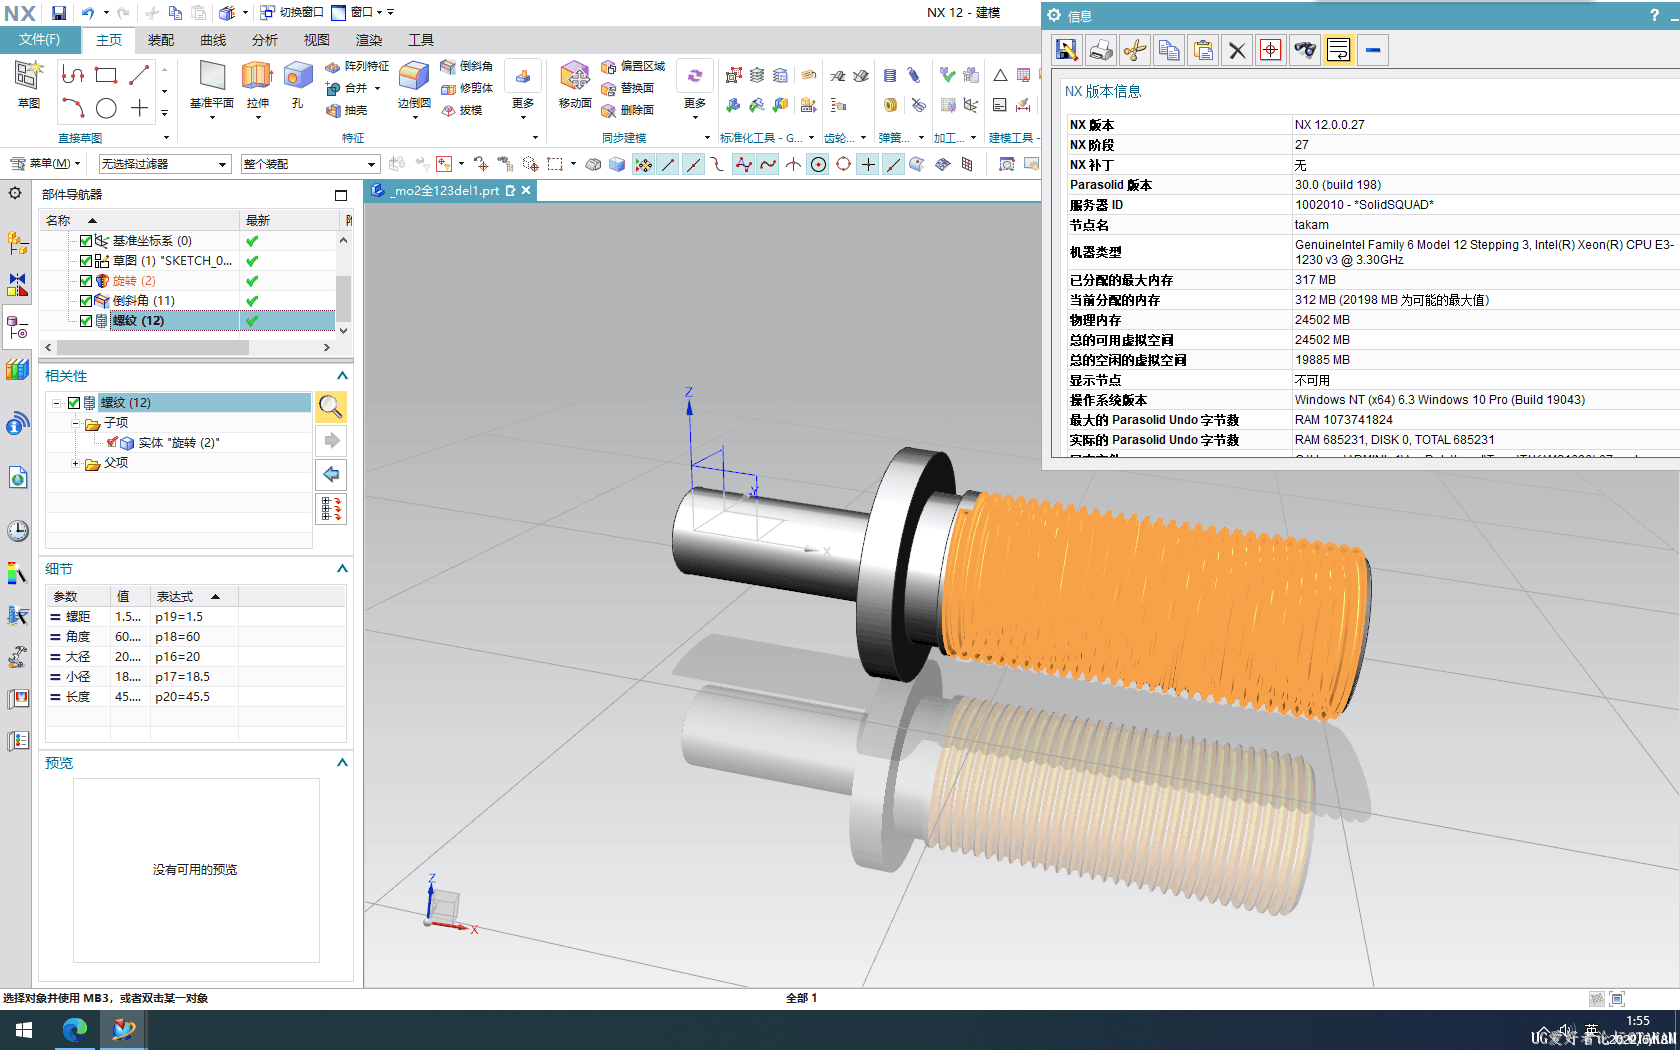Select the rectangle sketch tool
Viewport: 1680px width, 1050px height.
click(106, 75)
